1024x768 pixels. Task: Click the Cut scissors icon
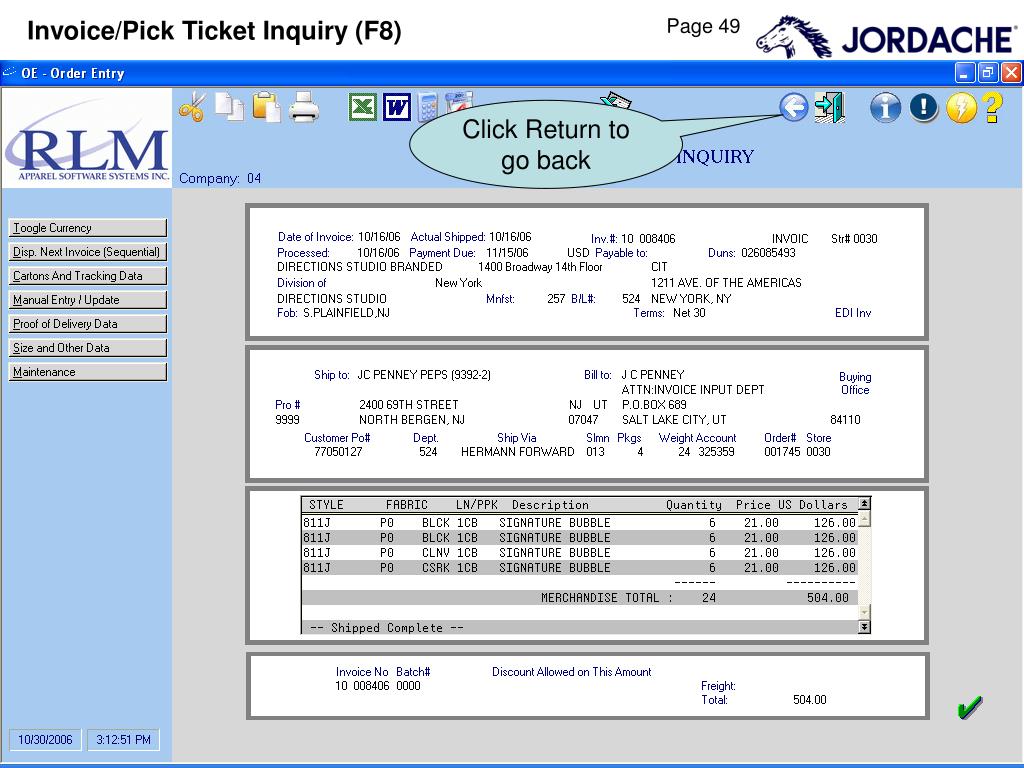tap(192, 107)
